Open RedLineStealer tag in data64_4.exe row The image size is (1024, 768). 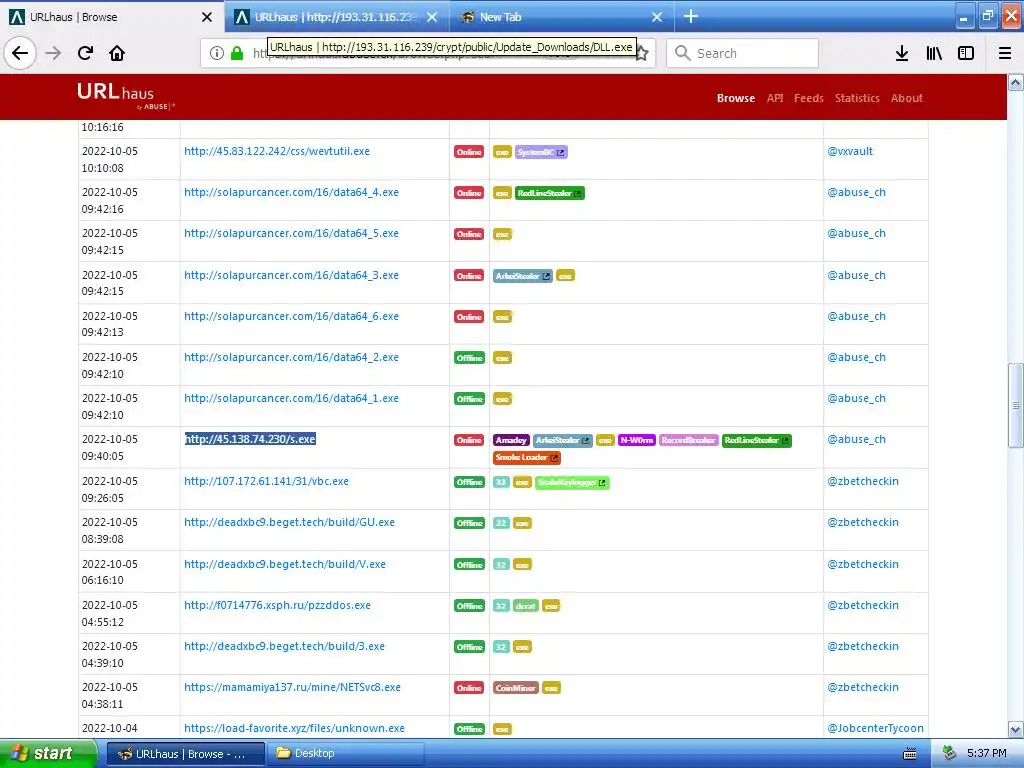(549, 193)
